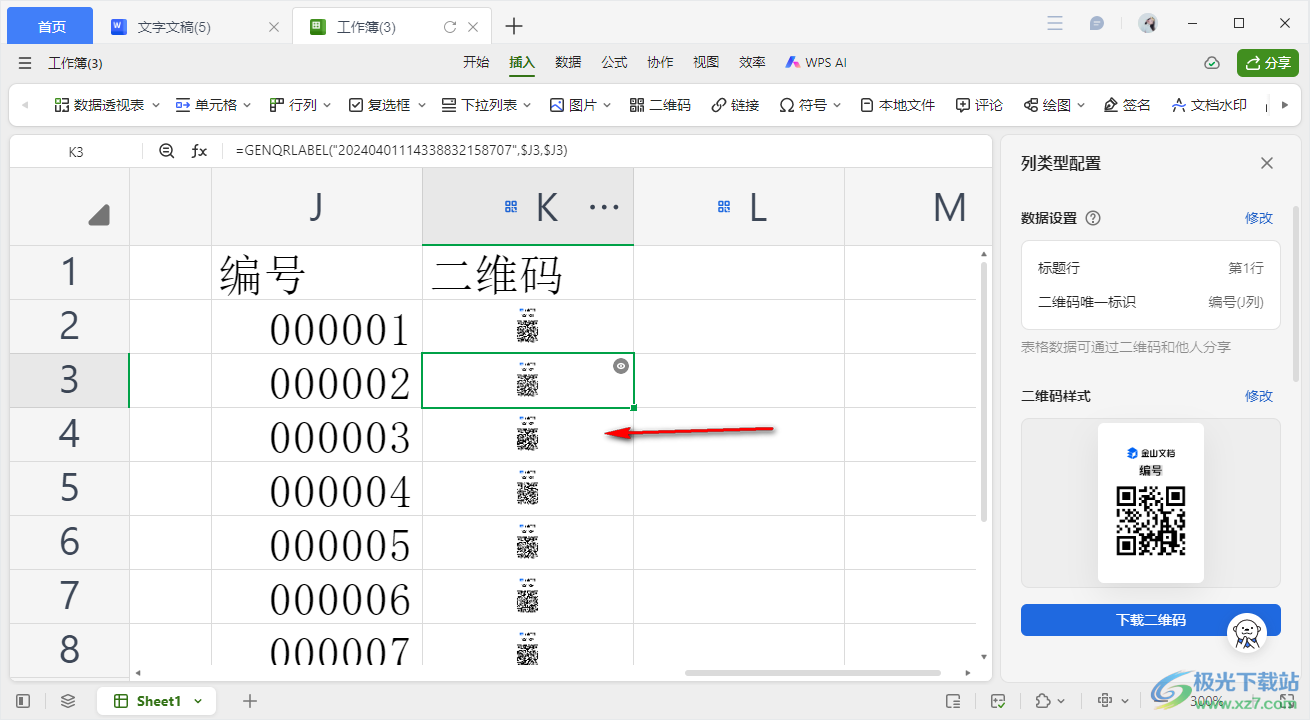
Task: Click the 本地文件 local file button
Action: 897,105
